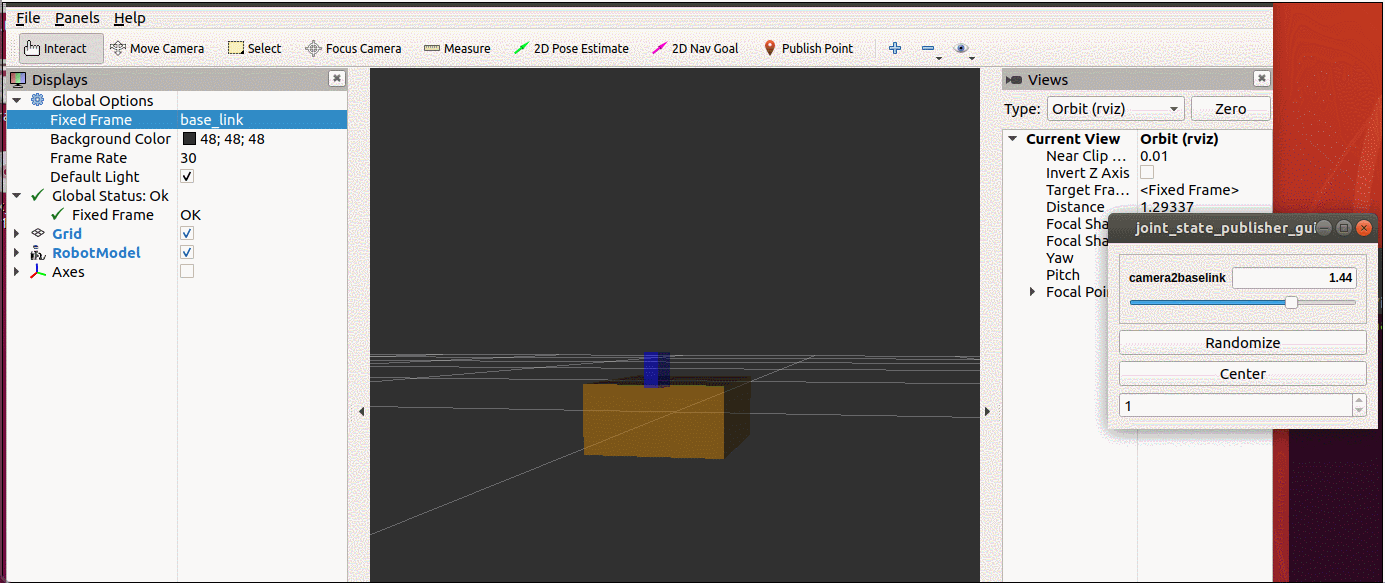Expand the RobotModel display properties
Screen dimensions: 1385x583
[16, 253]
